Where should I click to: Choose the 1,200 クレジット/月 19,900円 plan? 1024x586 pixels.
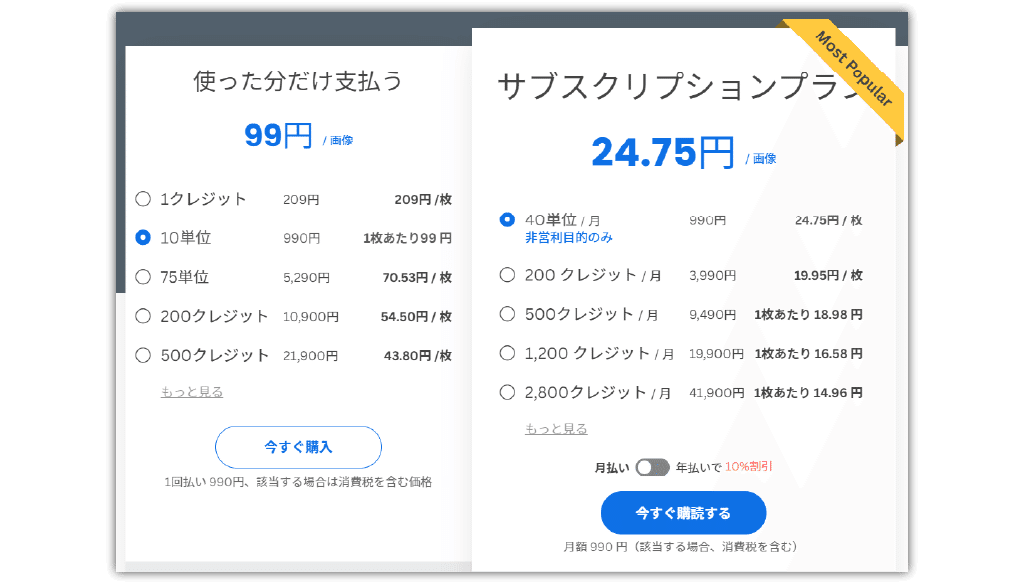click(x=507, y=353)
